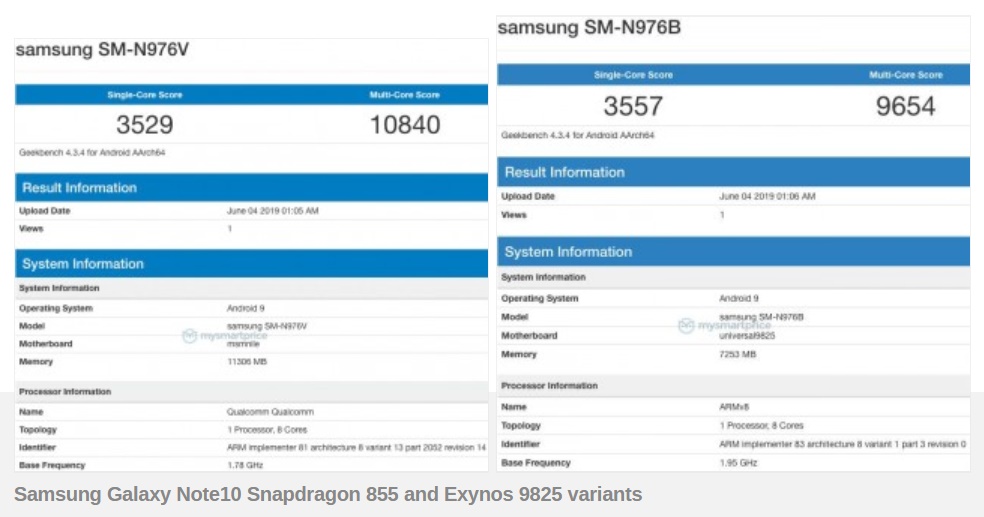Select upload date 'June 04 2019 01:06 AM'

(x=767, y=196)
